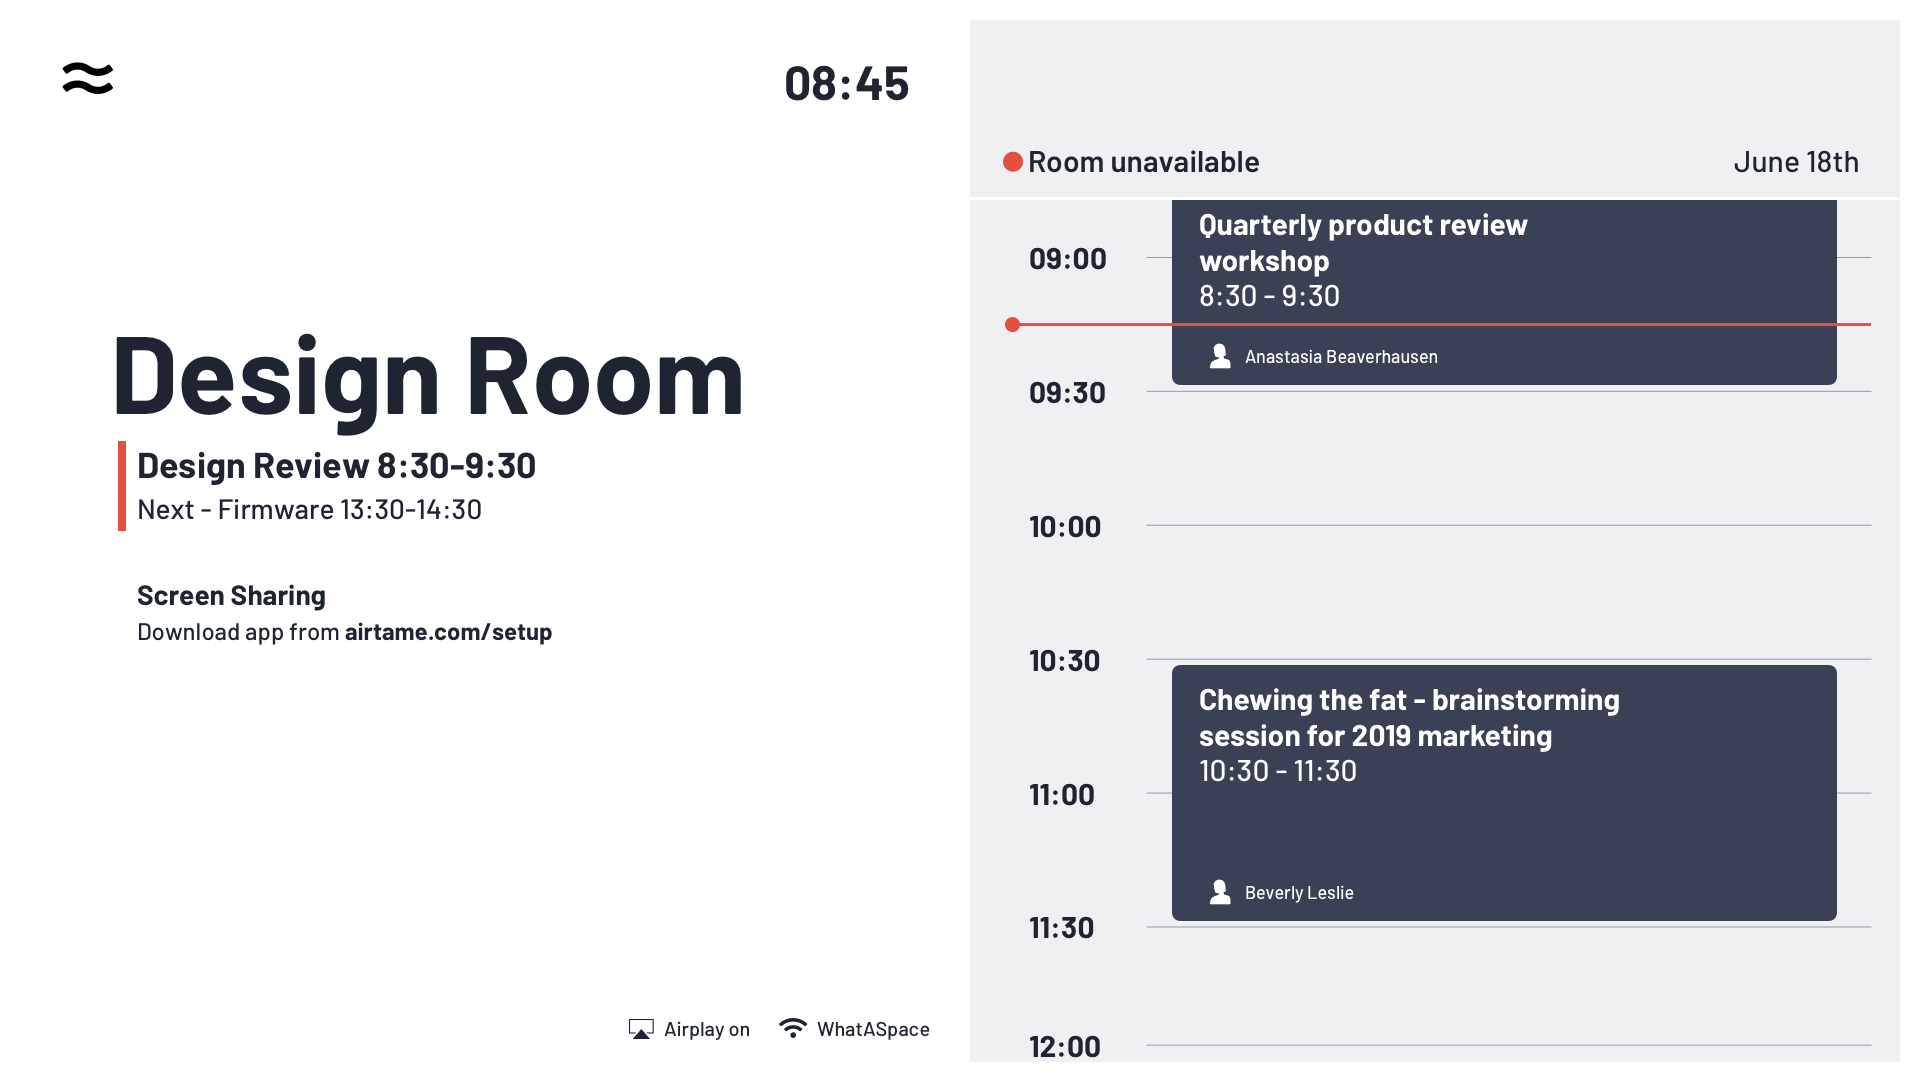Click the WhatASpace network name
Viewport: 1920px width, 1080px height.
click(x=873, y=1029)
